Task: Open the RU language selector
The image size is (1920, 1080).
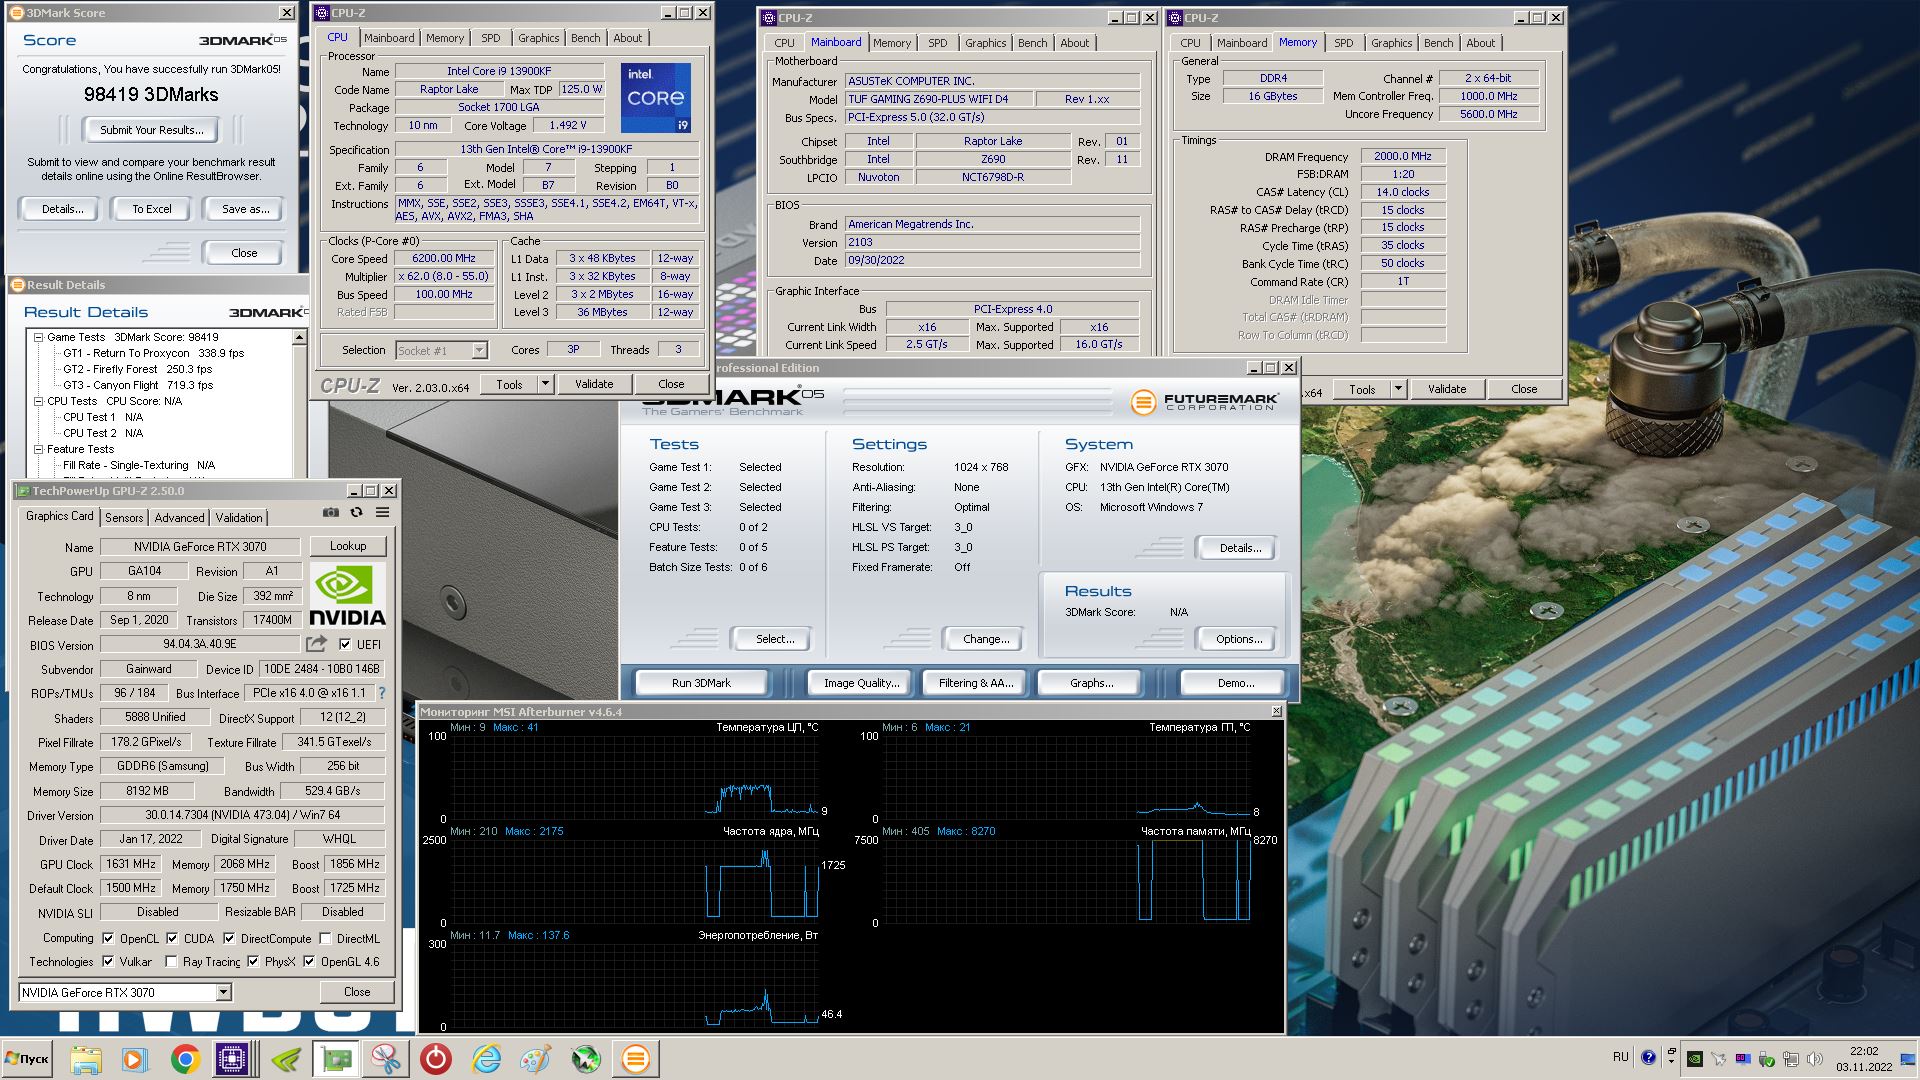Action: (1620, 1057)
